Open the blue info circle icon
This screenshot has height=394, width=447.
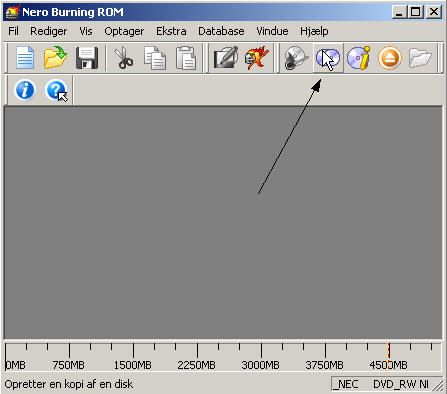[x=25, y=90]
